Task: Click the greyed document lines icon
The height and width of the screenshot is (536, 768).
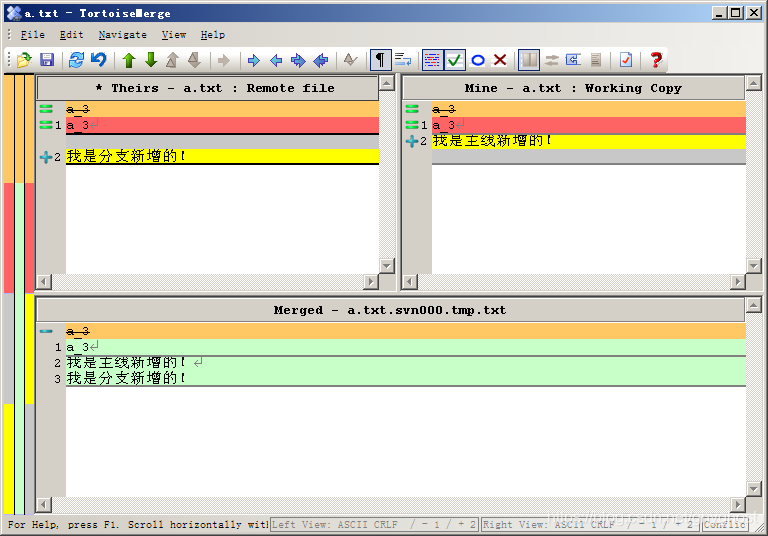Action: [x=596, y=60]
